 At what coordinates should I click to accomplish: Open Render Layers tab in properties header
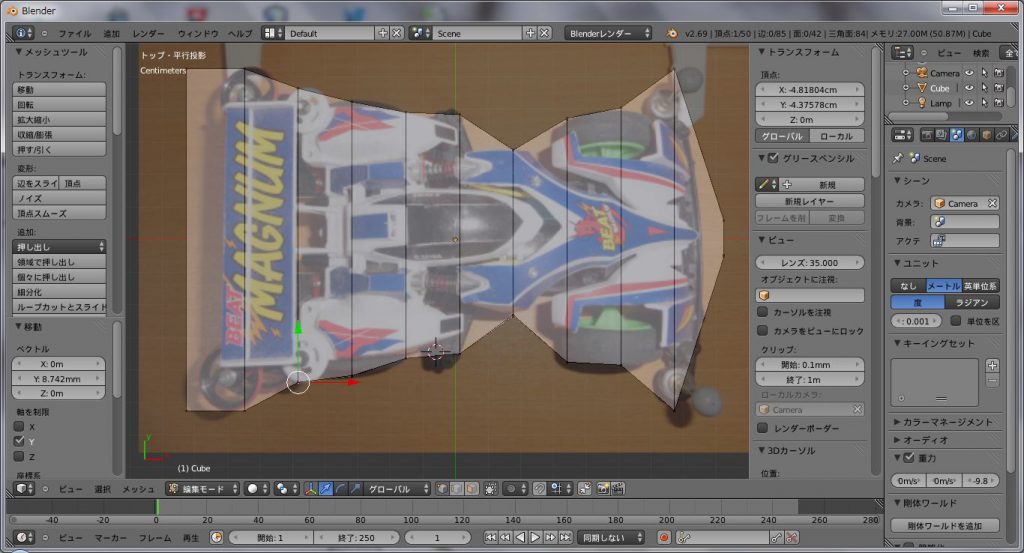[x=941, y=134]
